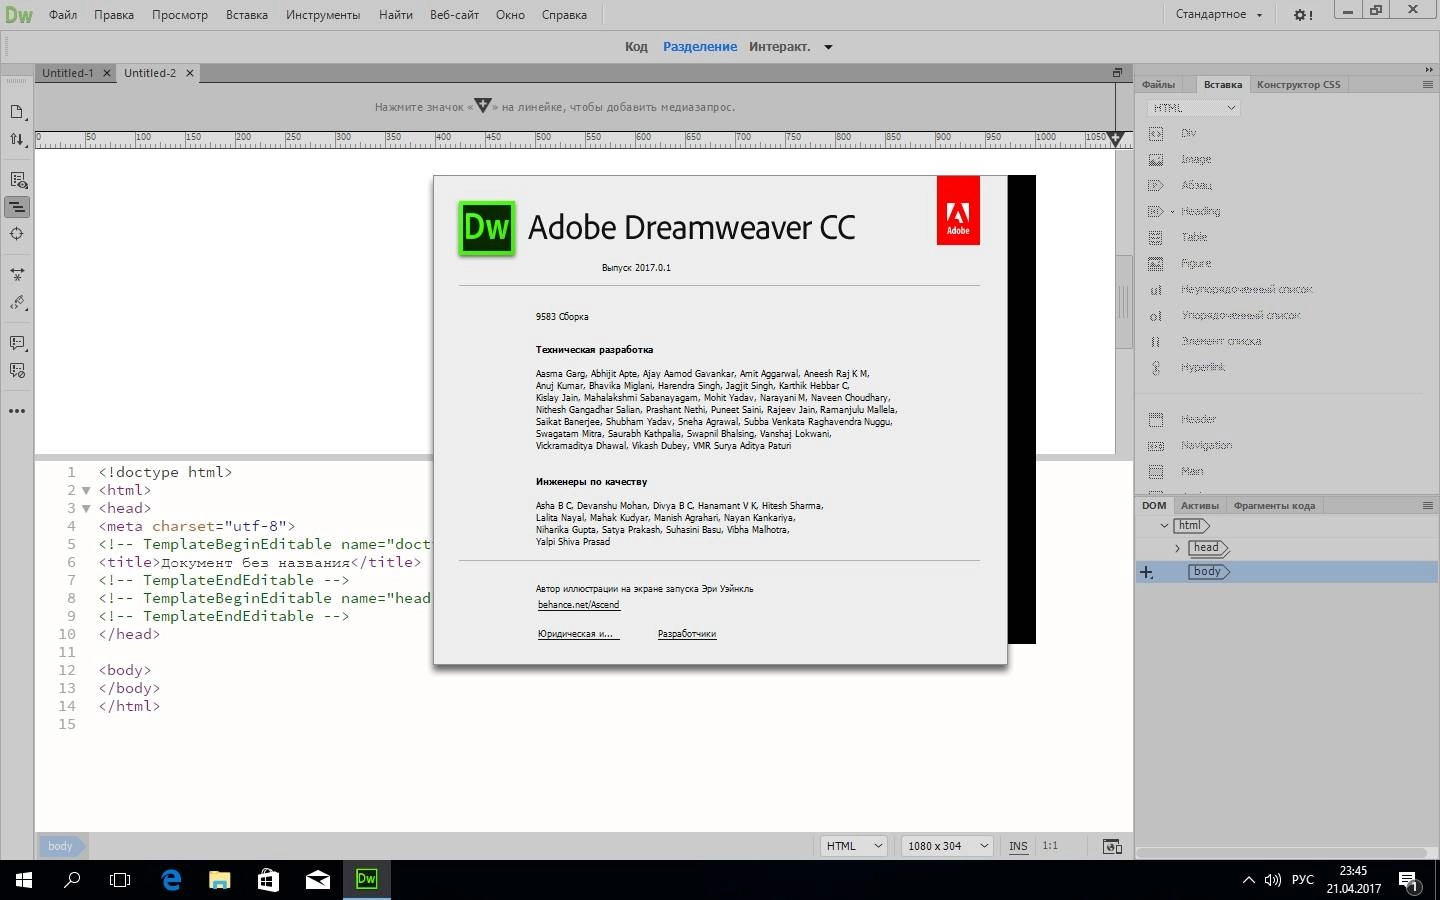Image resolution: width=1440 pixels, height=900 pixels.
Task: Insert Image element from panel
Action: click(1195, 159)
